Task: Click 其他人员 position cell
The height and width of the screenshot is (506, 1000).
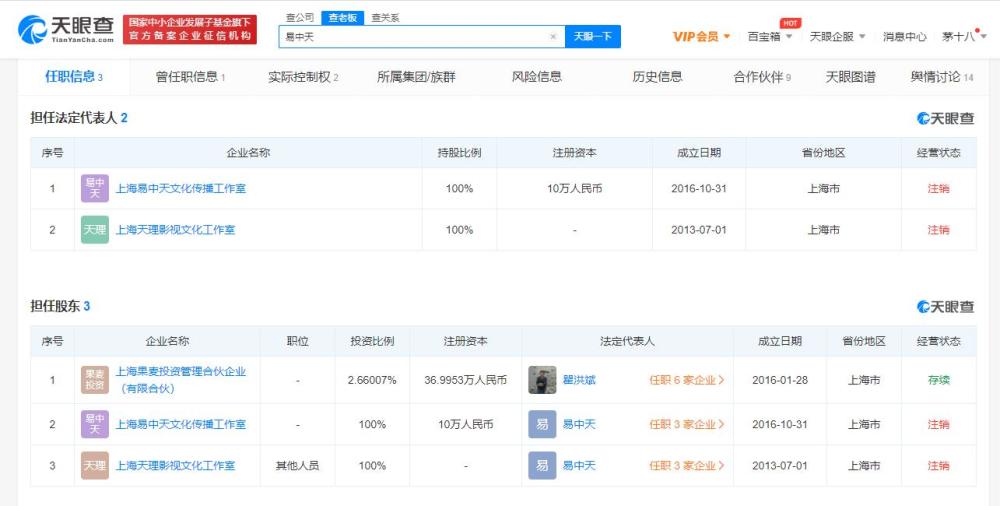Action: point(297,466)
